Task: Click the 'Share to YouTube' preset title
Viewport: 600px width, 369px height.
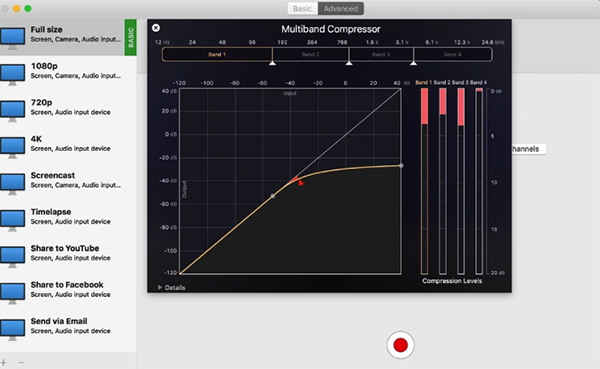Action: [65, 248]
